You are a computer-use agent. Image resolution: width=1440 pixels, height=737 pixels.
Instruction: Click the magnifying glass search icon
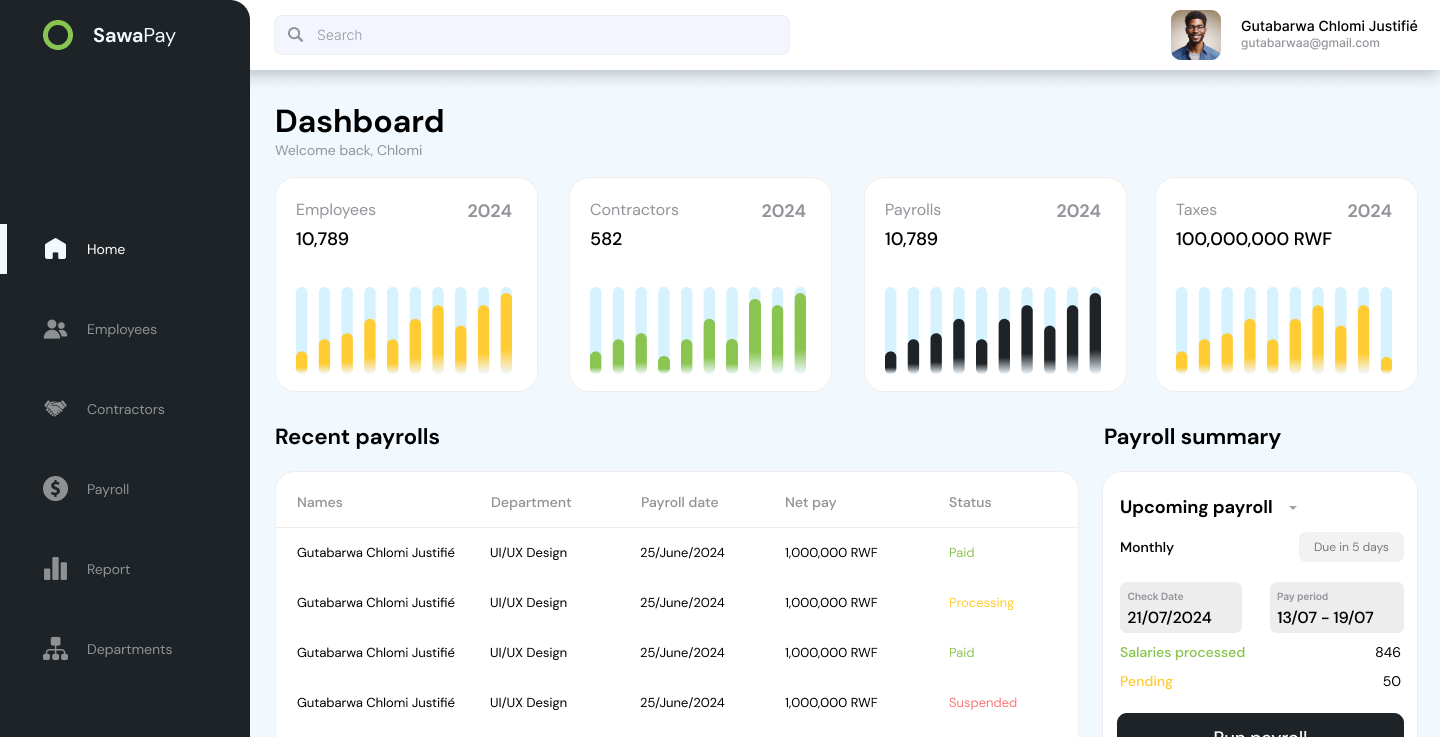[295, 35]
